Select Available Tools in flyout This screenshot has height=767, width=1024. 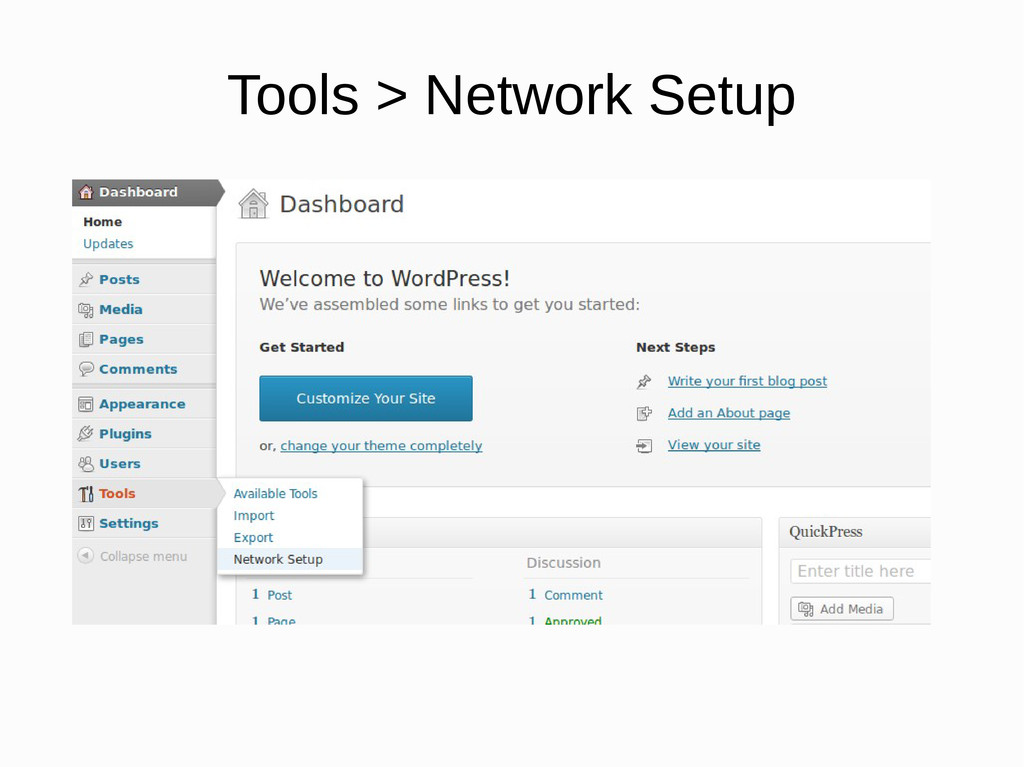pos(276,494)
